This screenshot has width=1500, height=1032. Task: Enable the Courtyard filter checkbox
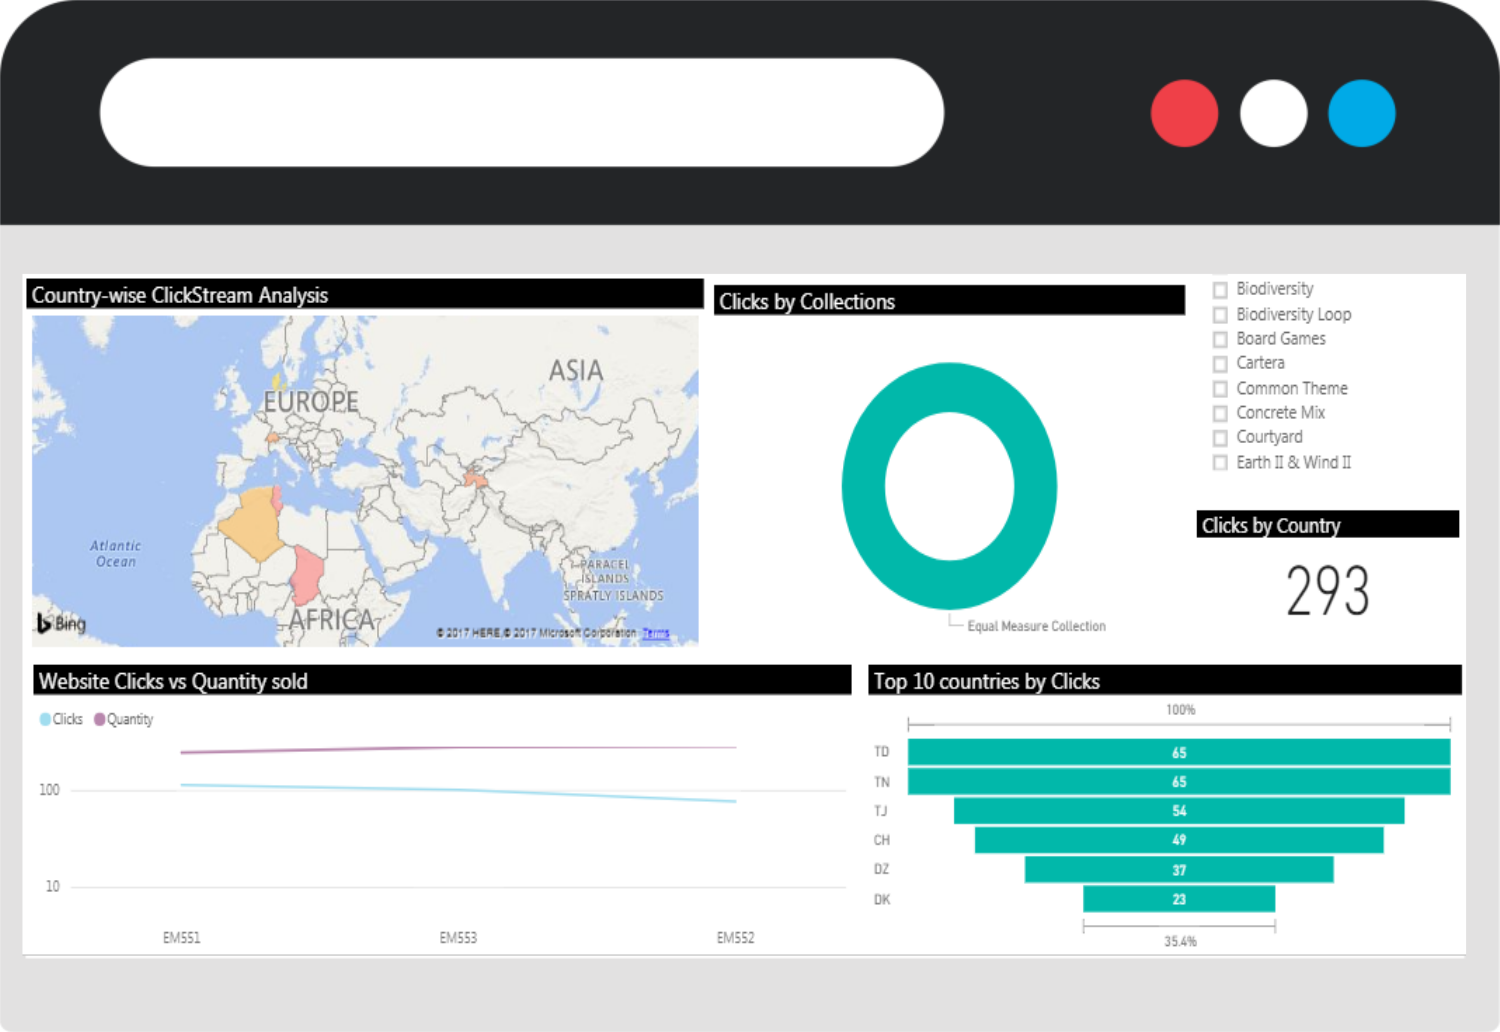(x=1220, y=438)
